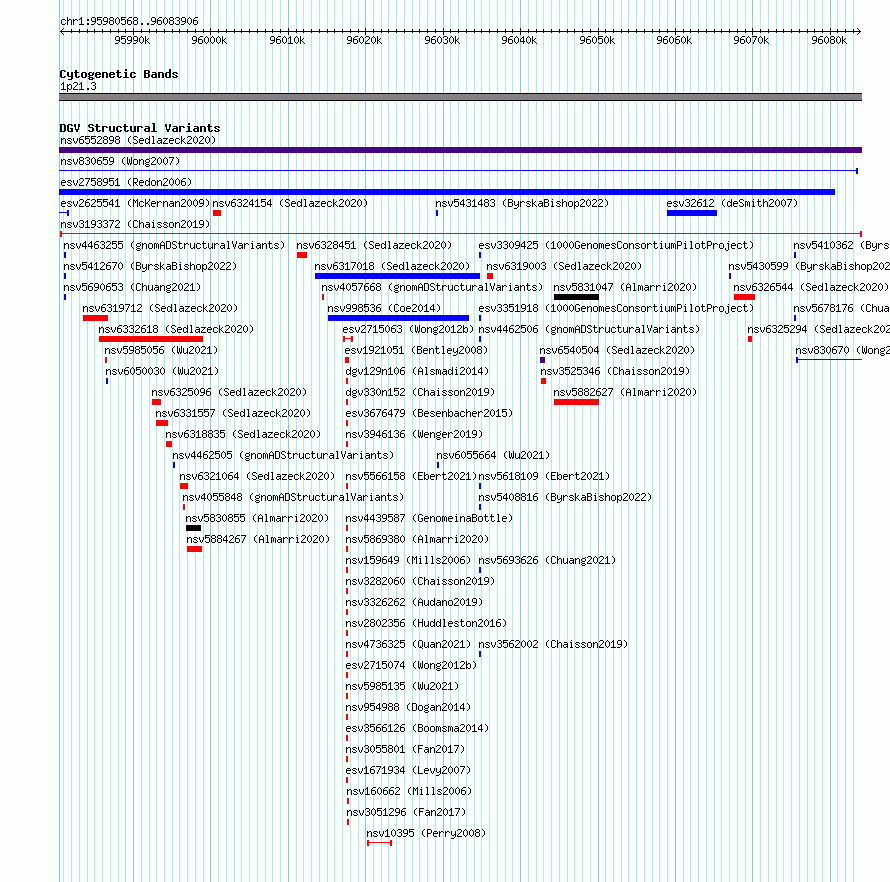Click nsv5690653 (Chuang2021) label
This screenshot has height=882, width=890.
click(132, 287)
